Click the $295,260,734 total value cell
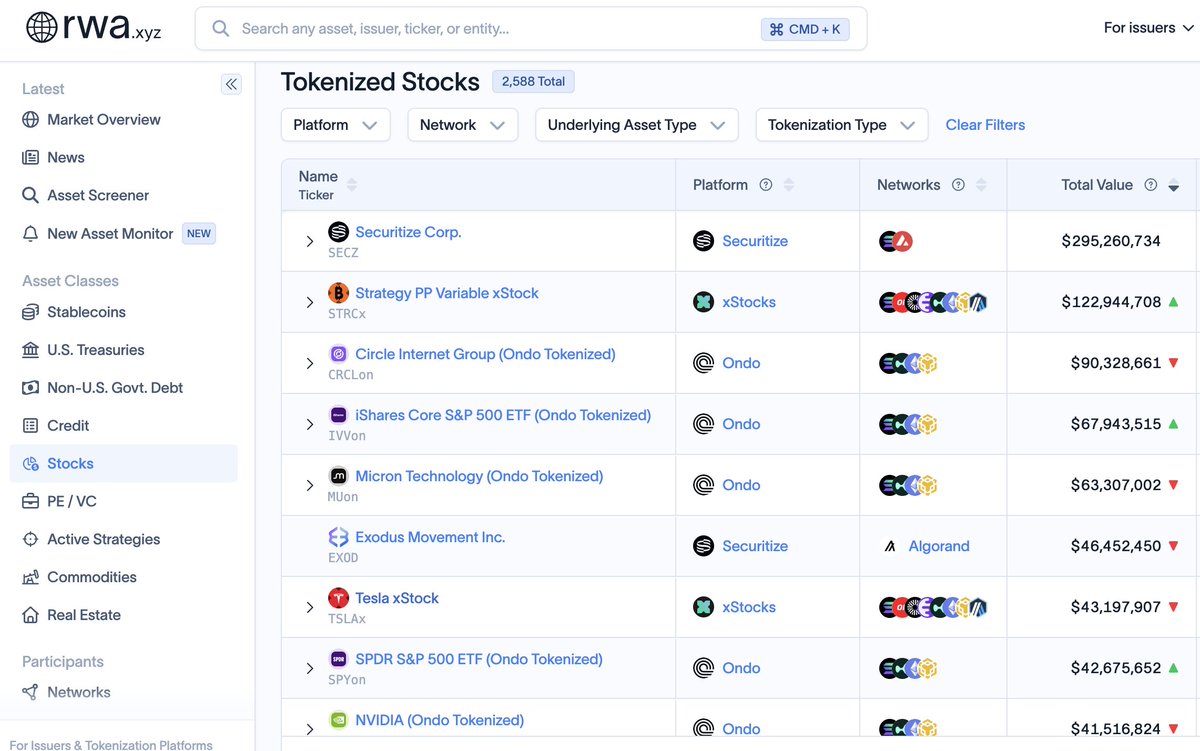 tap(1111, 241)
